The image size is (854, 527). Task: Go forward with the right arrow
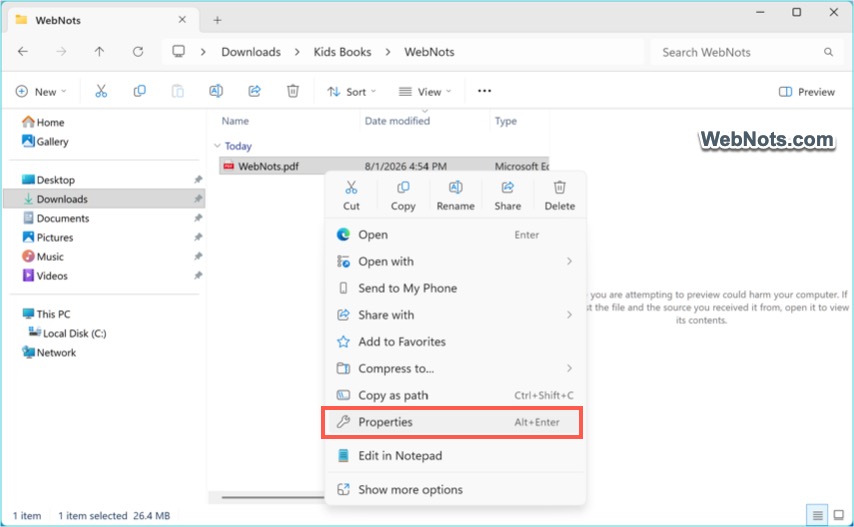[x=62, y=52]
